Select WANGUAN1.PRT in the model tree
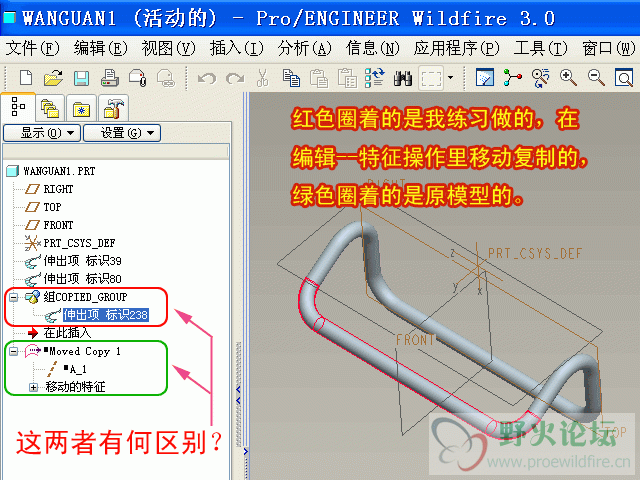The width and height of the screenshot is (640, 480). coord(59,171)
